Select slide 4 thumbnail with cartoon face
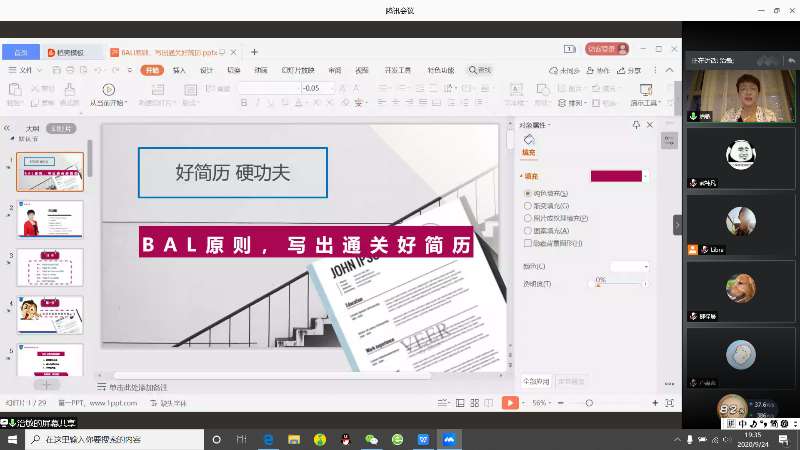 tap(50, 315)
